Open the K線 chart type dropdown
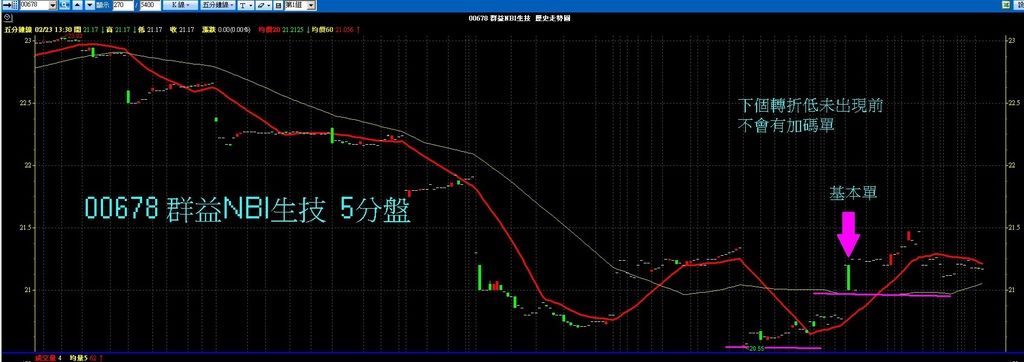The width and height of the screenshot is (1024, 362). 180,5
